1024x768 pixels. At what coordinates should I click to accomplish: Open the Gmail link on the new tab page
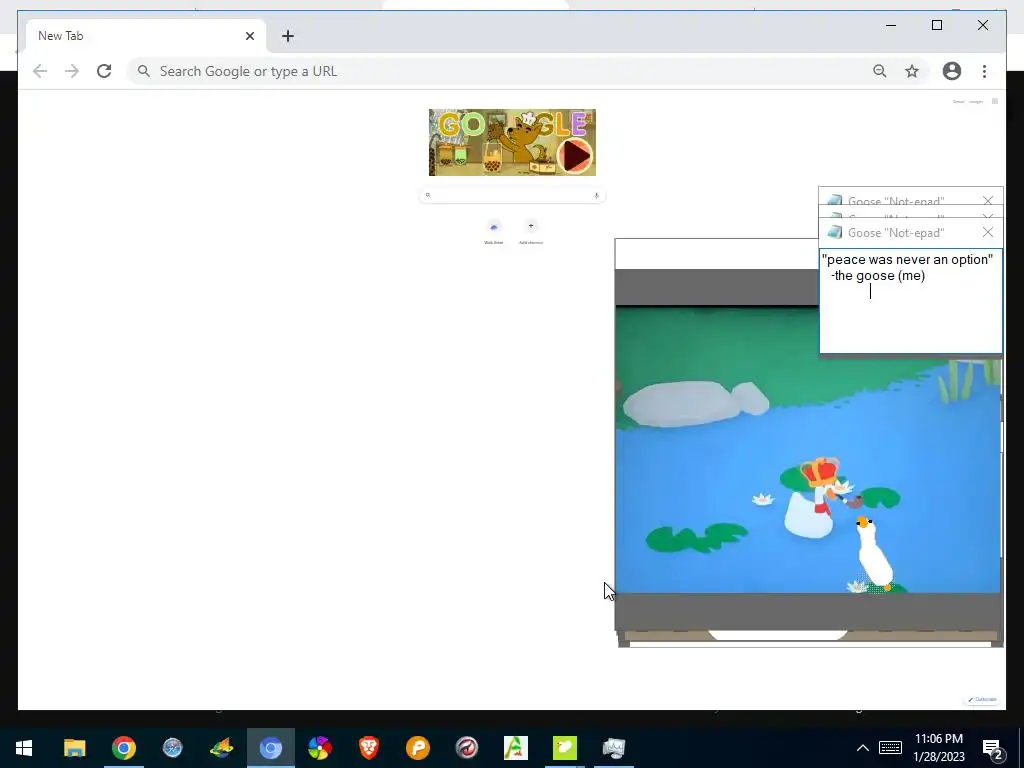958,101
